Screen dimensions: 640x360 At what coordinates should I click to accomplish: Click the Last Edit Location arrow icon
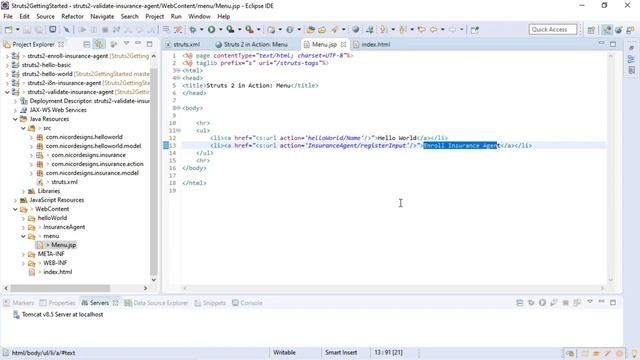pos(422,29)
